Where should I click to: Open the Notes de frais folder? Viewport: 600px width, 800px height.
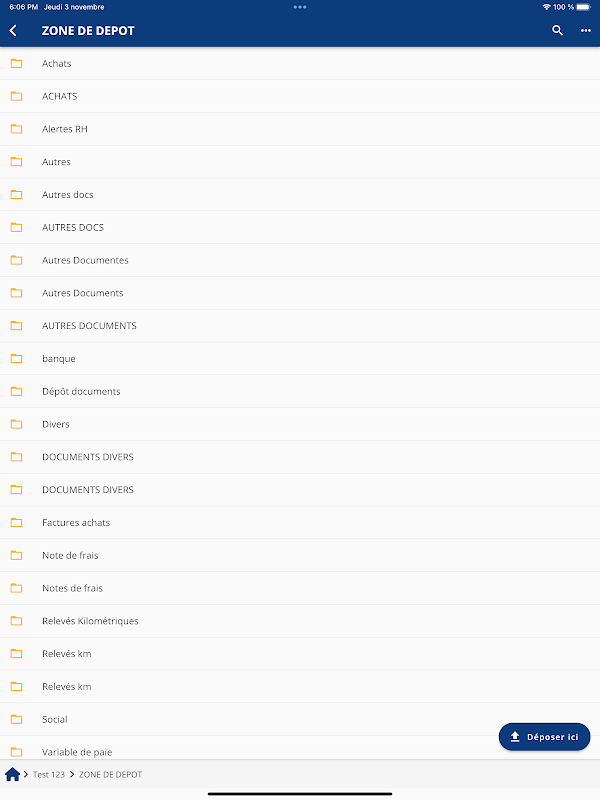[300, 588]
